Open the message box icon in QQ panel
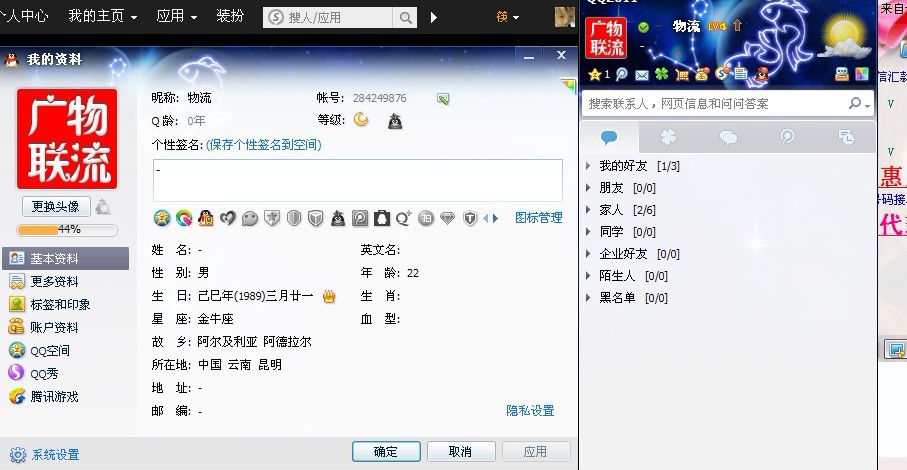 (x=842, y=74)
